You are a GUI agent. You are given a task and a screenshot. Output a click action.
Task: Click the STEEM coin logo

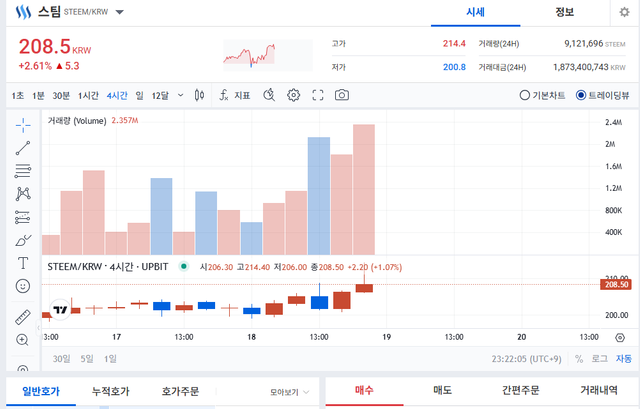(23, 12)
